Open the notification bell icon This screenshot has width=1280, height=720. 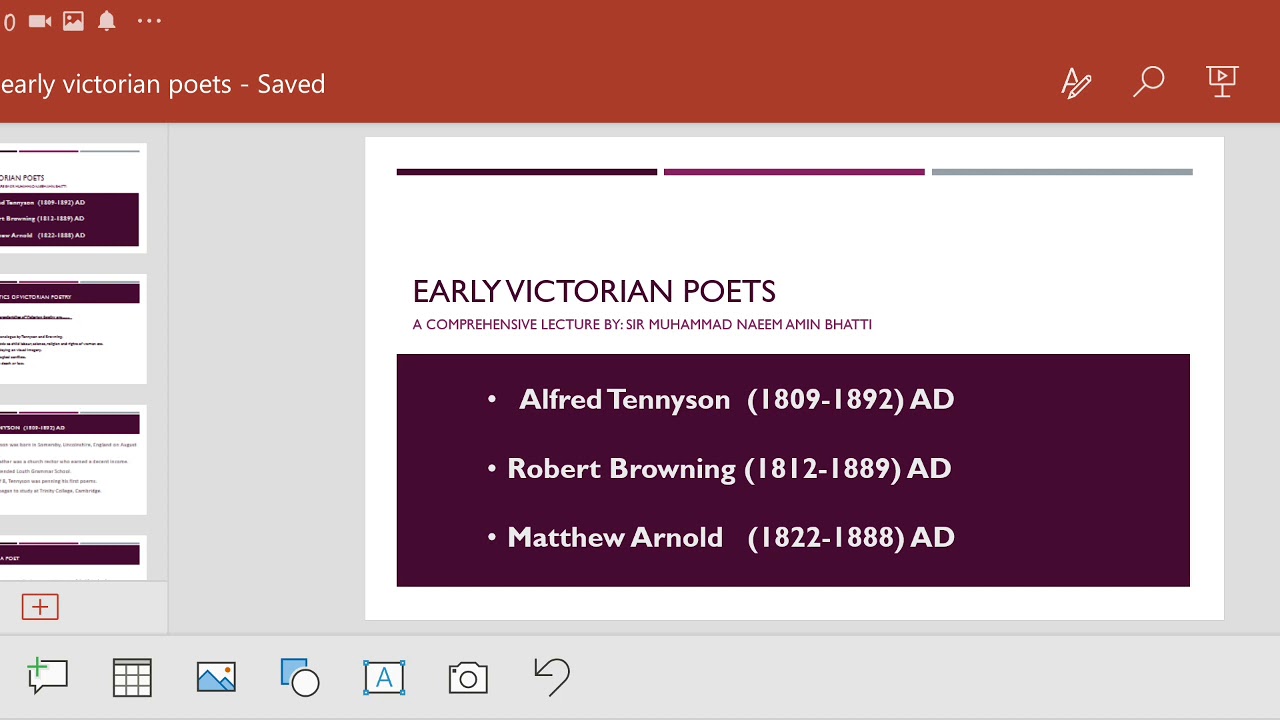pyautogui.click(x=107, y=21)
